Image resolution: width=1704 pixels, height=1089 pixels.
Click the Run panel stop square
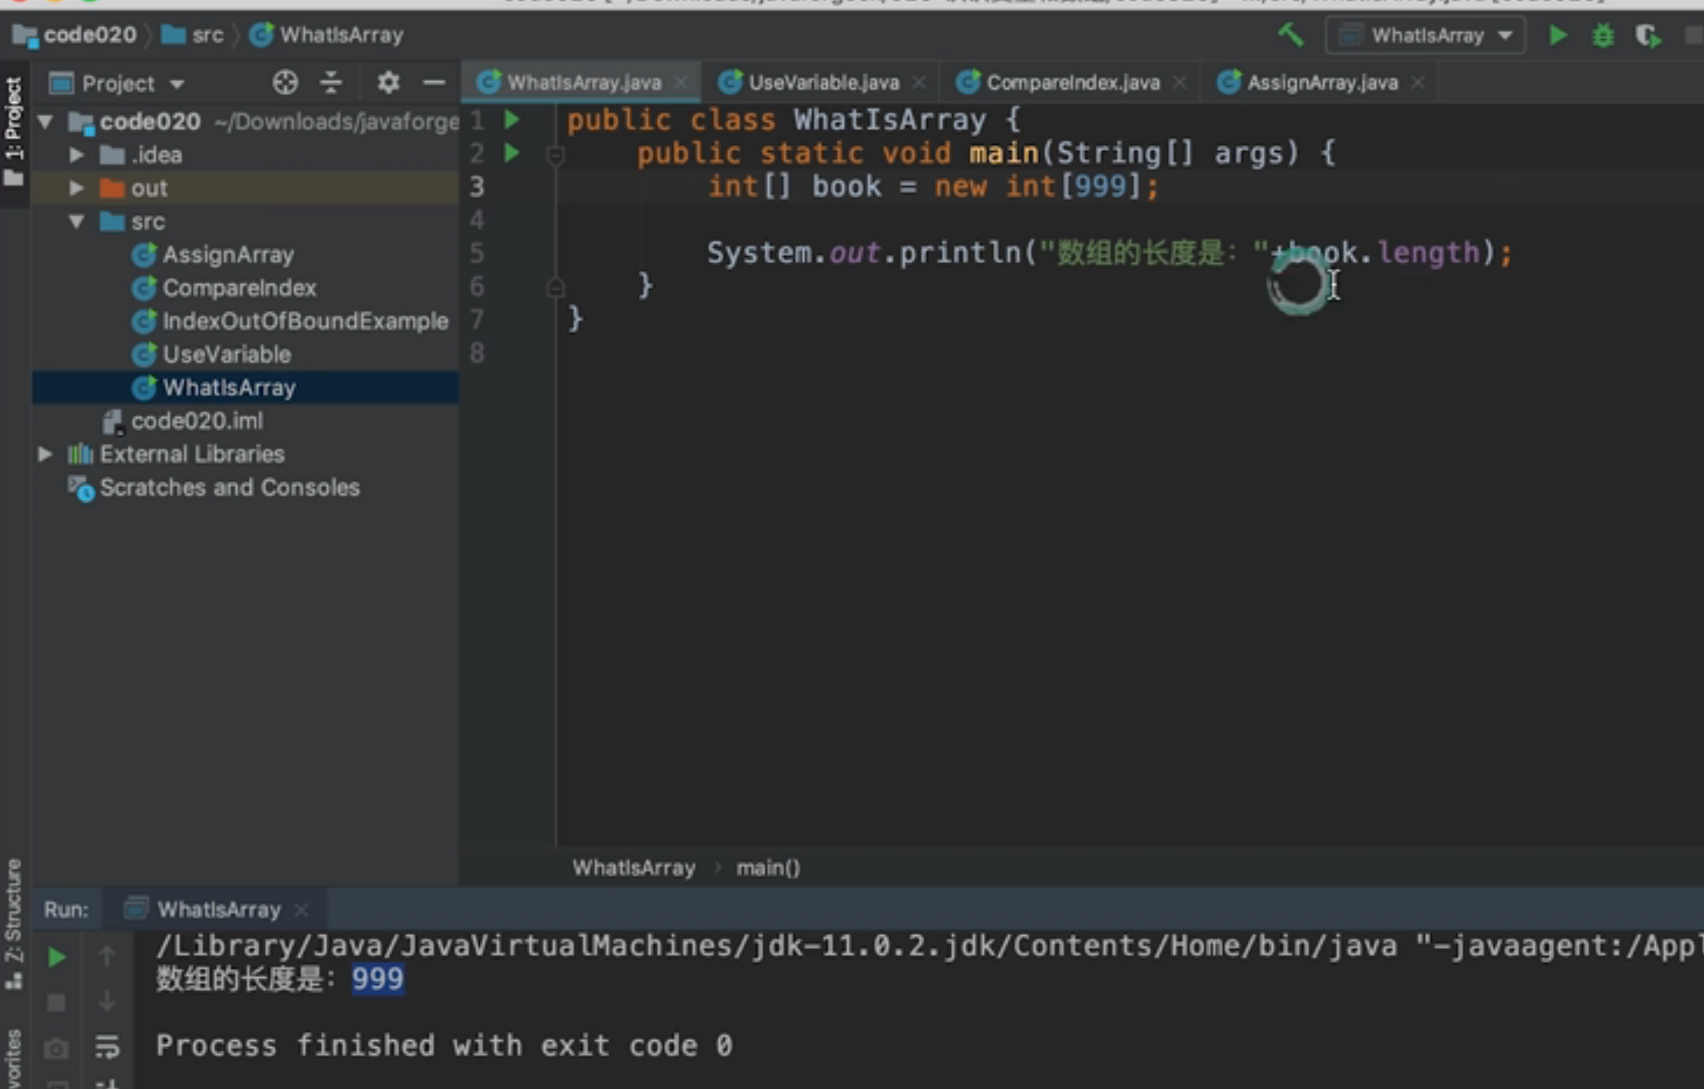57,1002
